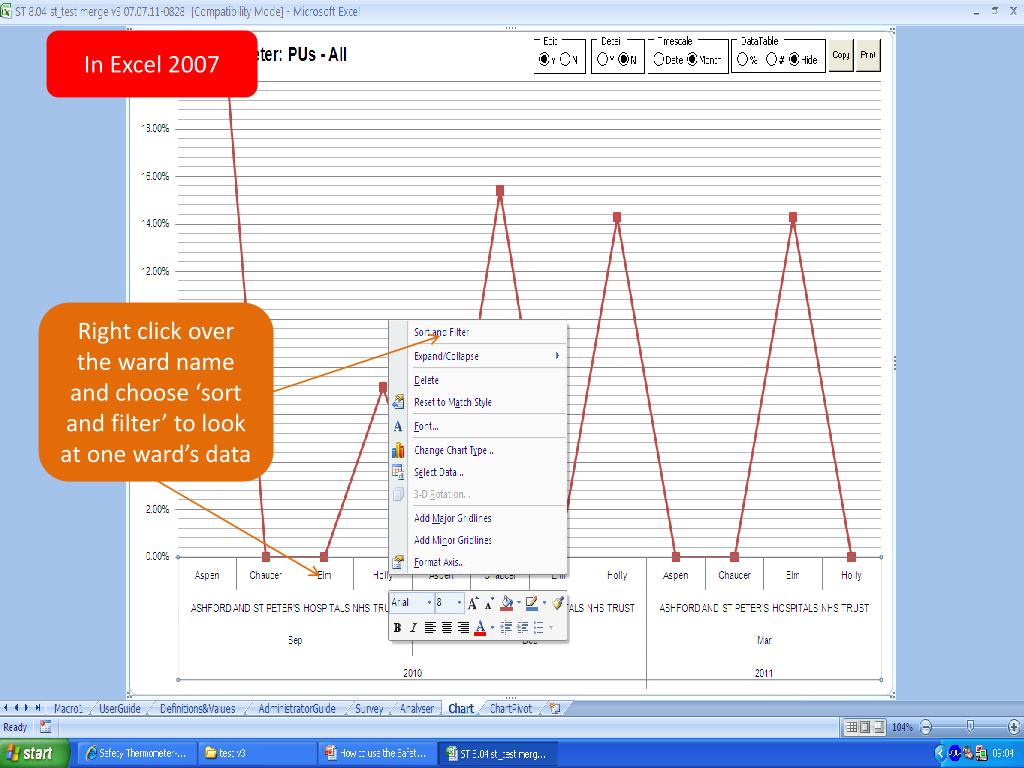Click the macro record icon in status bar
The height and width of the screenshot is (768, 1024).
tap(45, 726)
